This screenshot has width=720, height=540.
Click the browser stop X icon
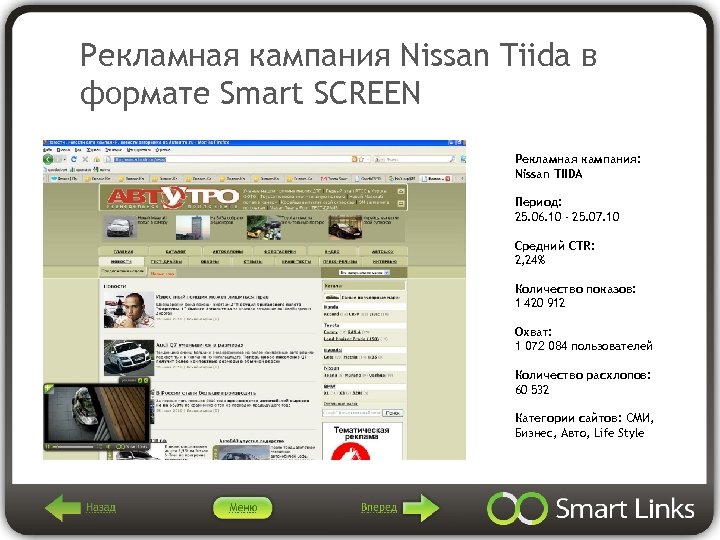85,159
